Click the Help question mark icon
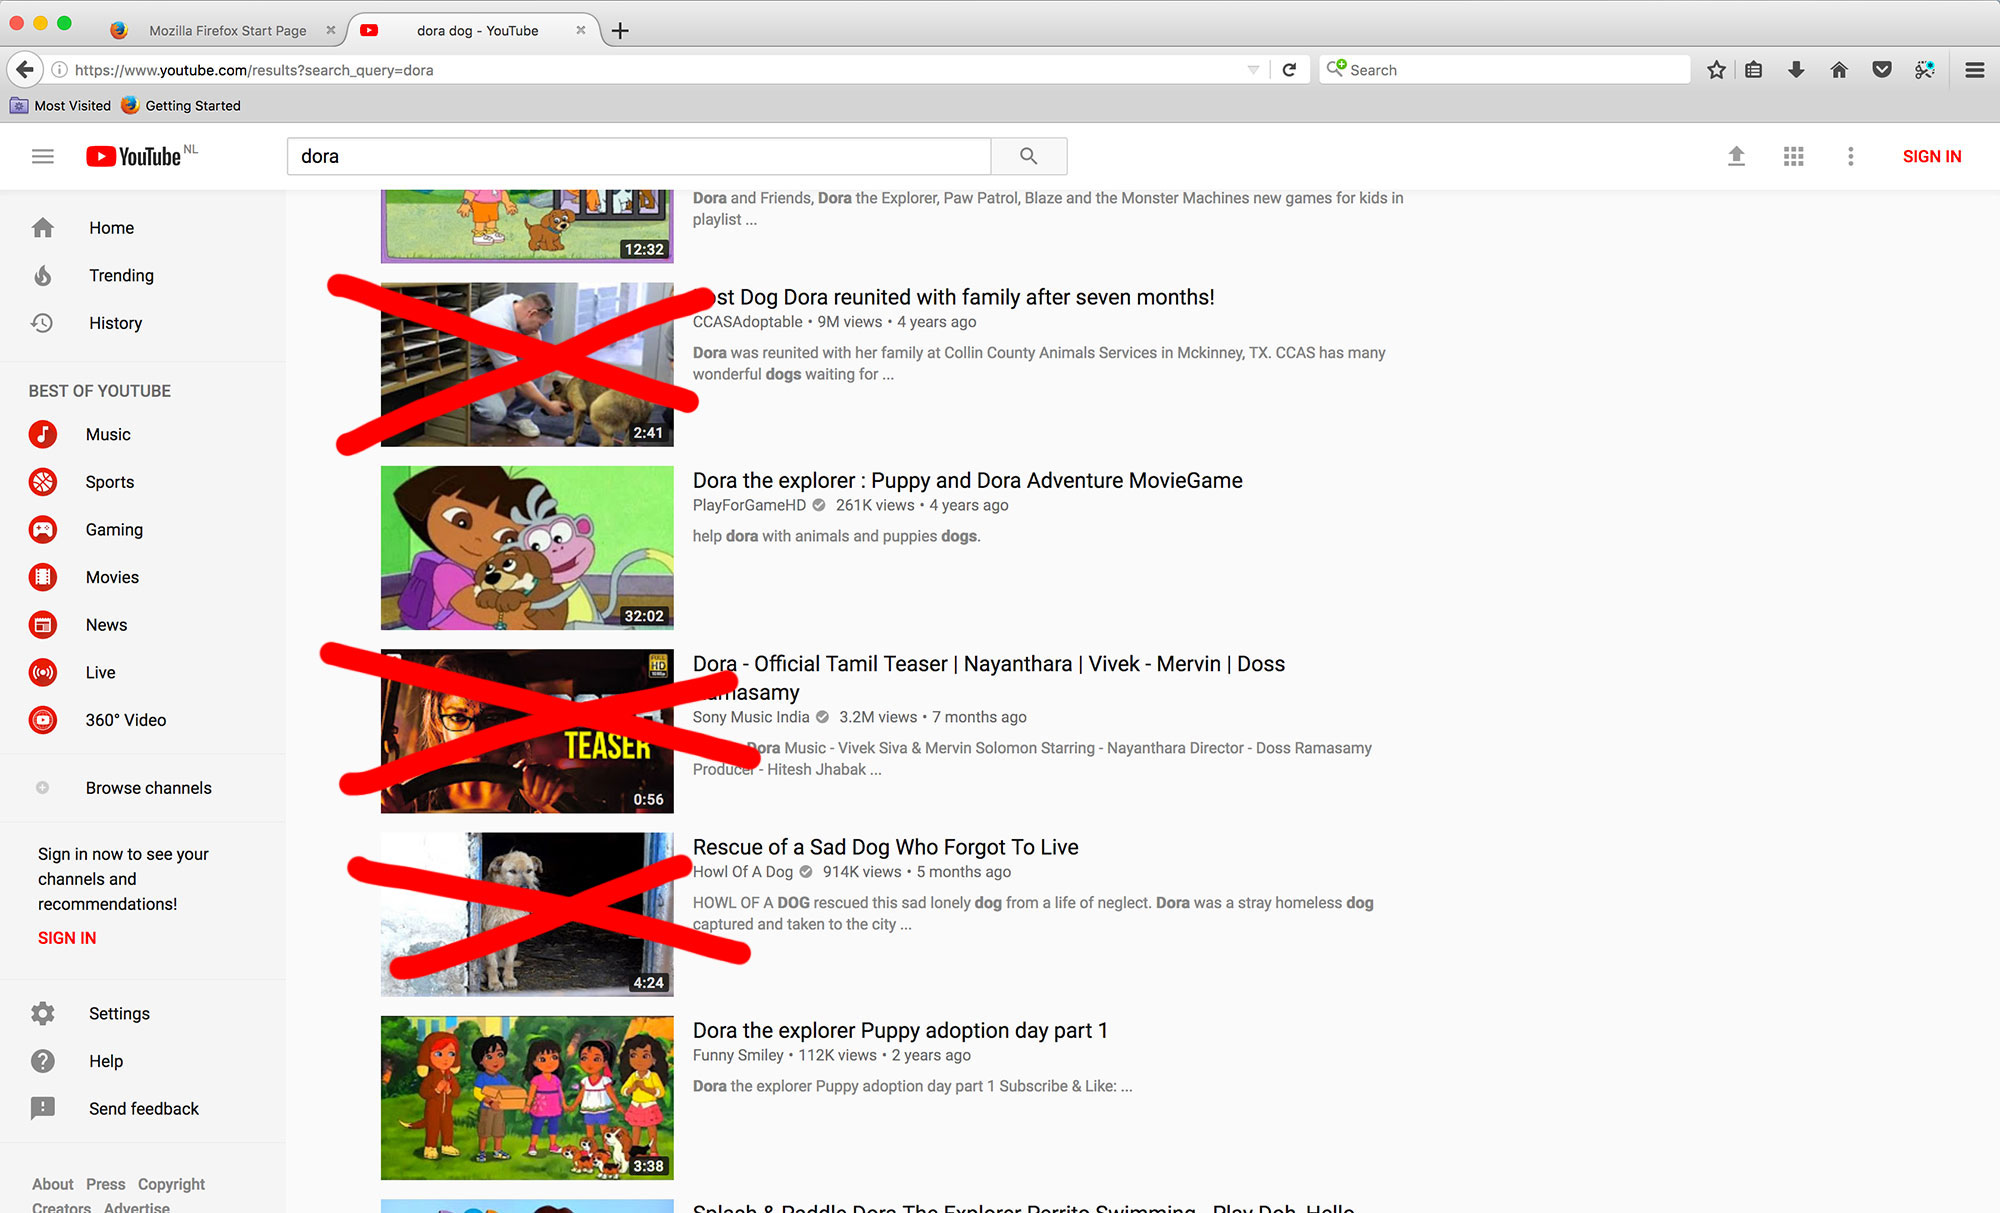Image resolution: width=2000 pixels, height=1213 pixels. coord(42,1061)
